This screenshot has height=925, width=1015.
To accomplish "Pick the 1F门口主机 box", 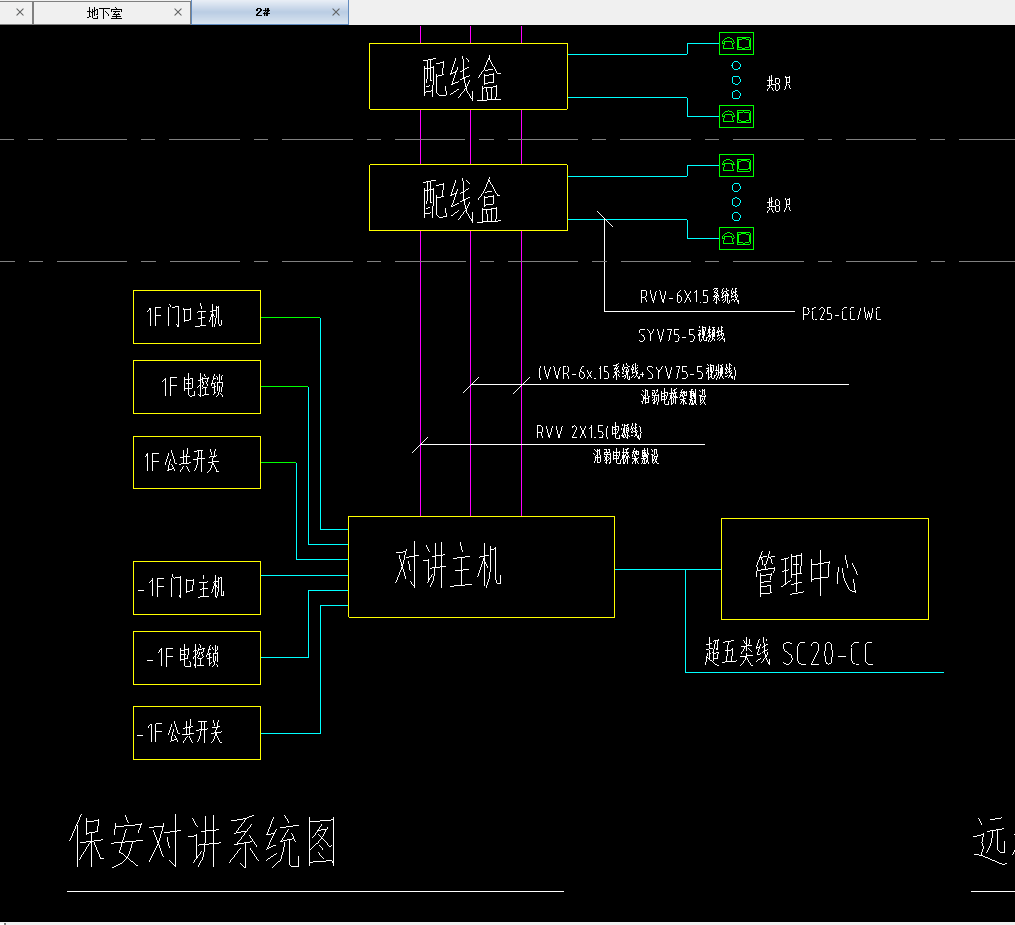I will coord(197,317).
